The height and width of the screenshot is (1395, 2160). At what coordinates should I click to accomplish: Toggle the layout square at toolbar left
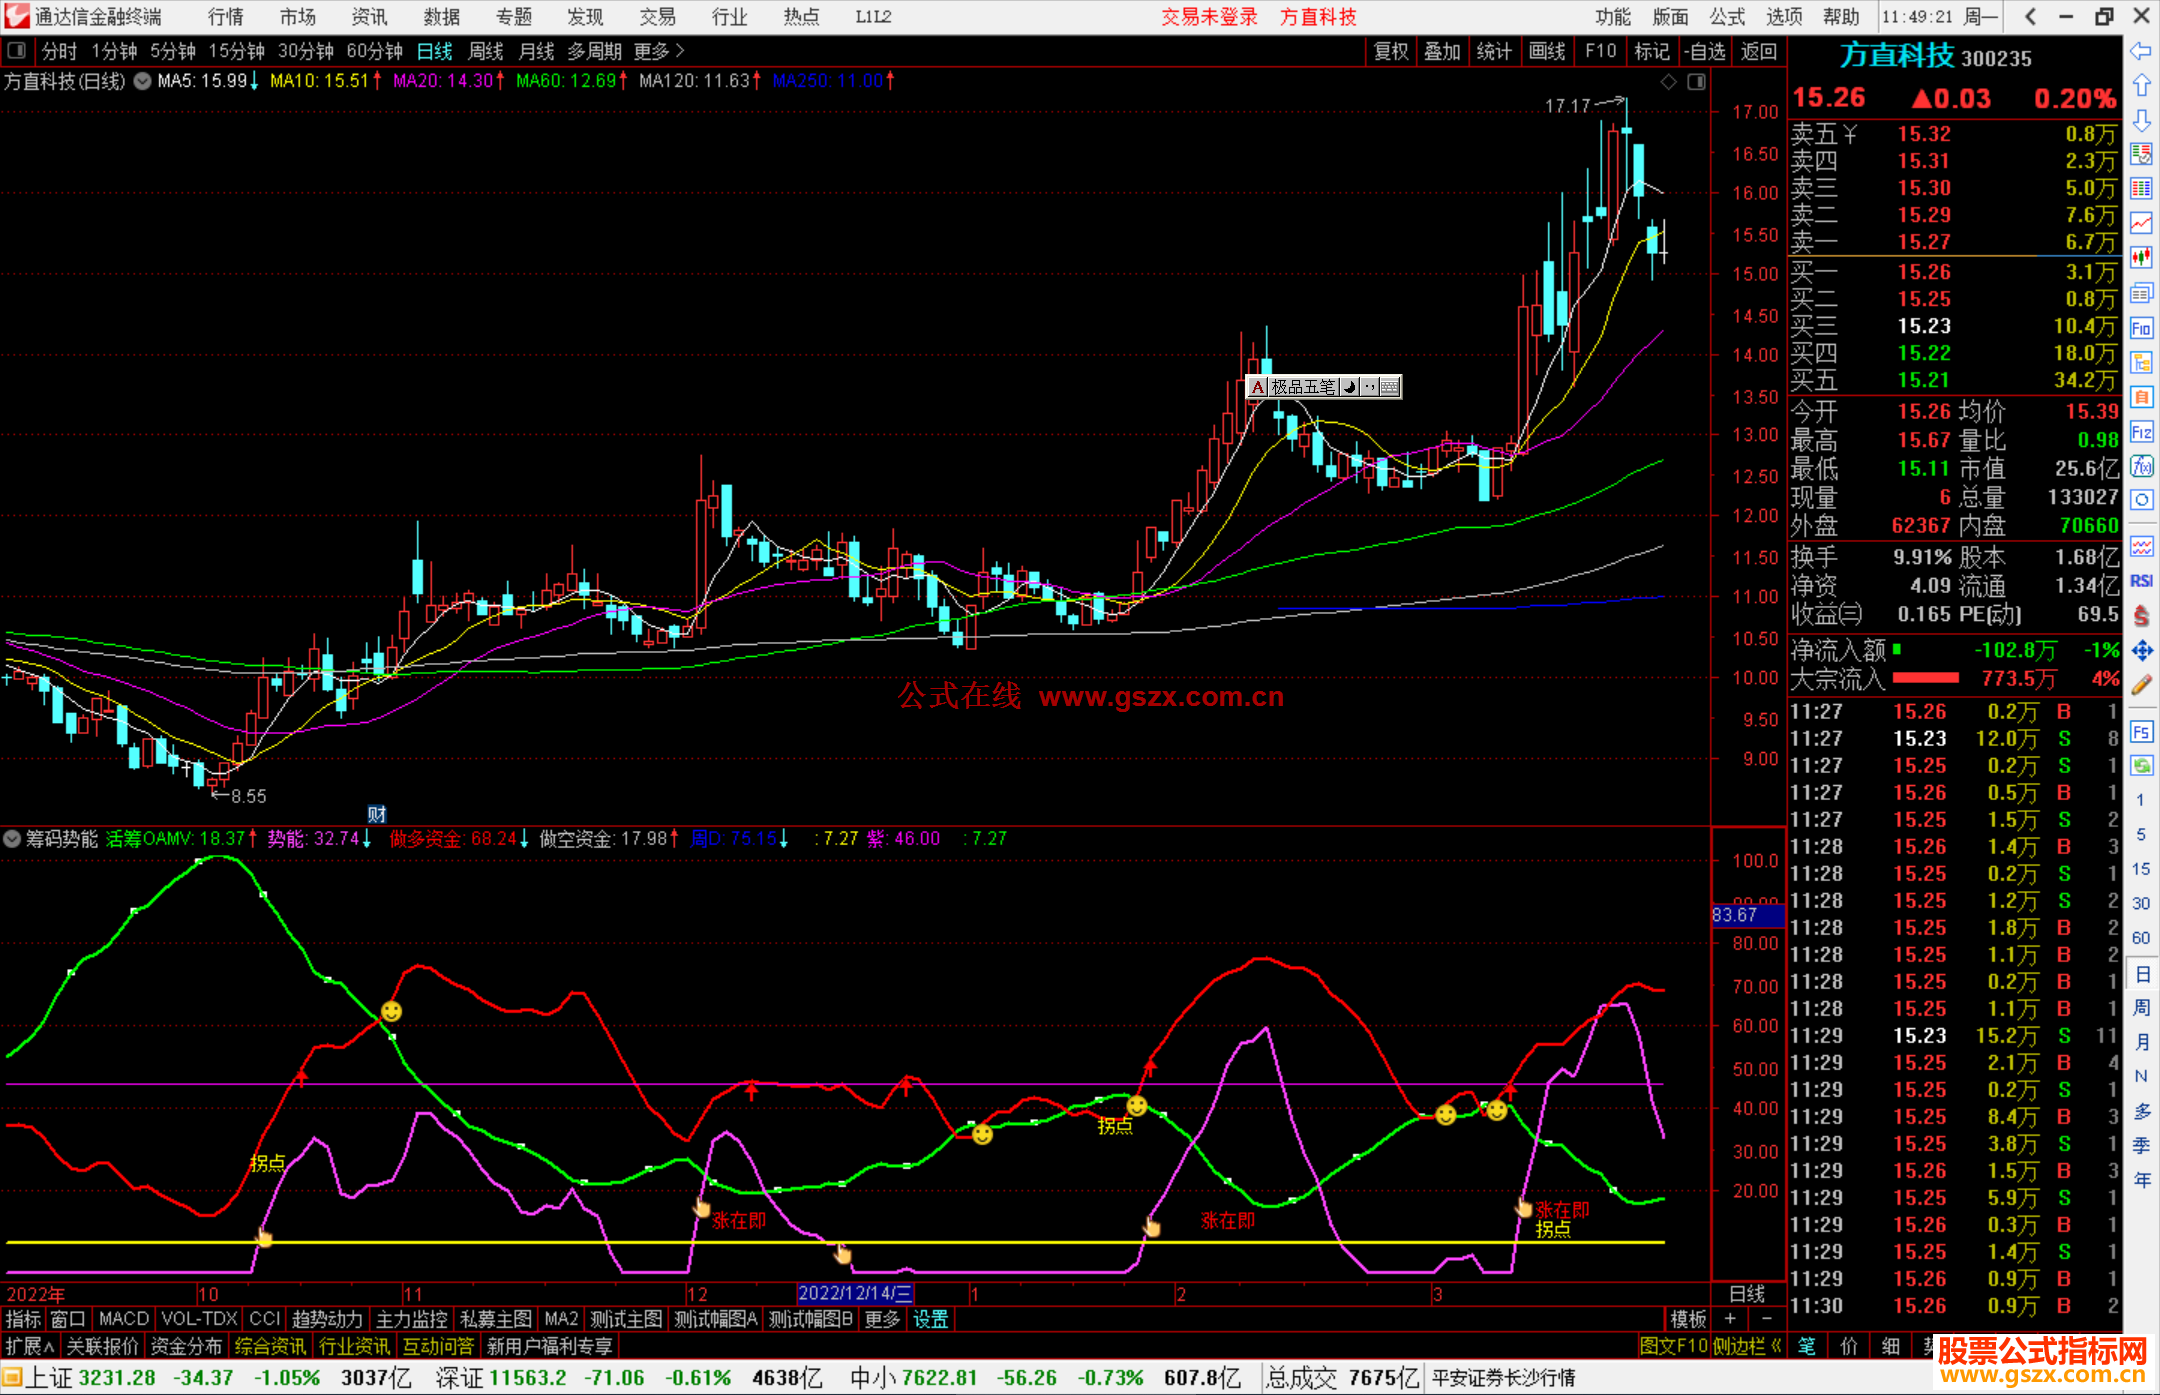pos(16,50)
